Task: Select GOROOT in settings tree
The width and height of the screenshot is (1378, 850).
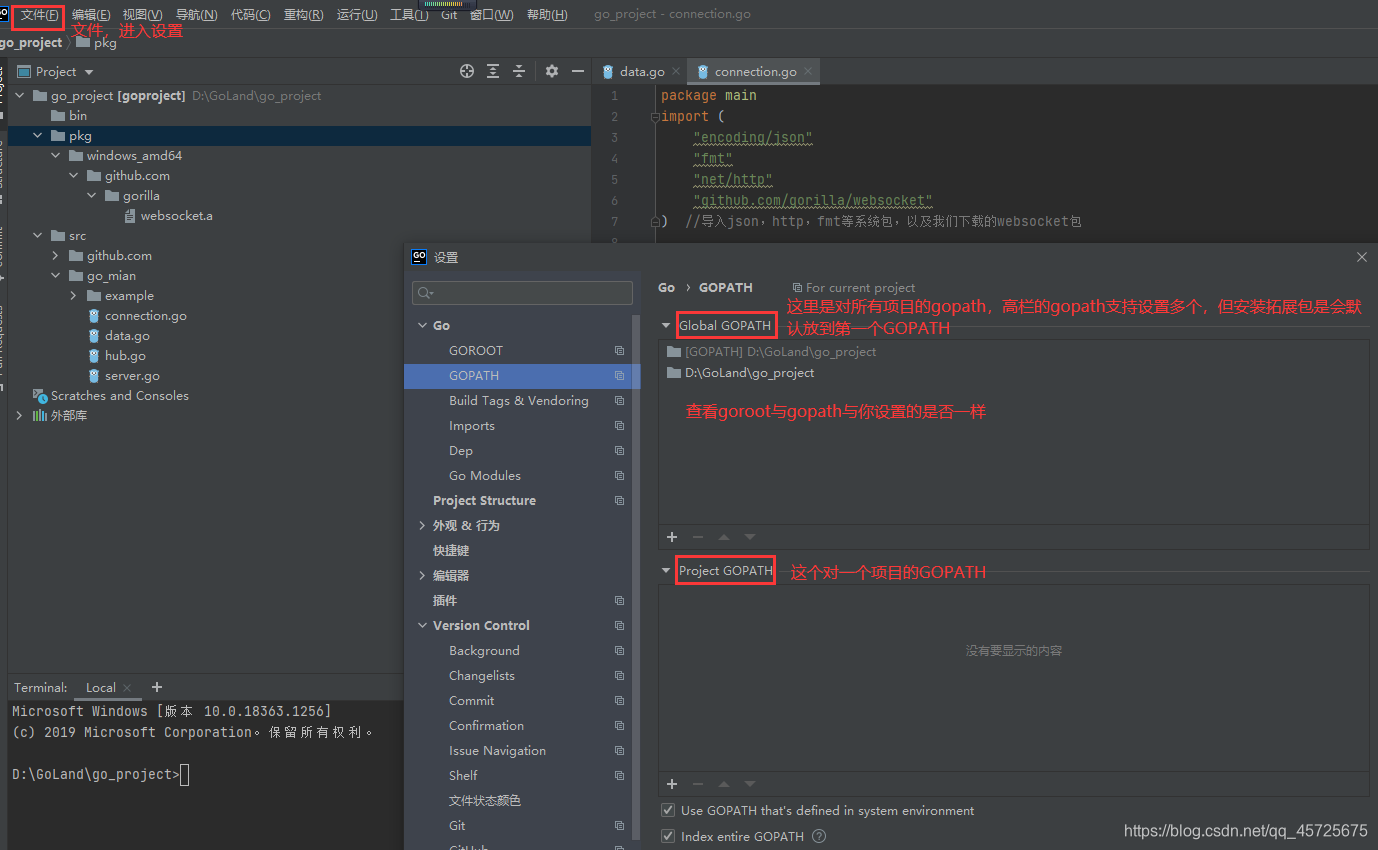Action: click(x=476, y=351)
